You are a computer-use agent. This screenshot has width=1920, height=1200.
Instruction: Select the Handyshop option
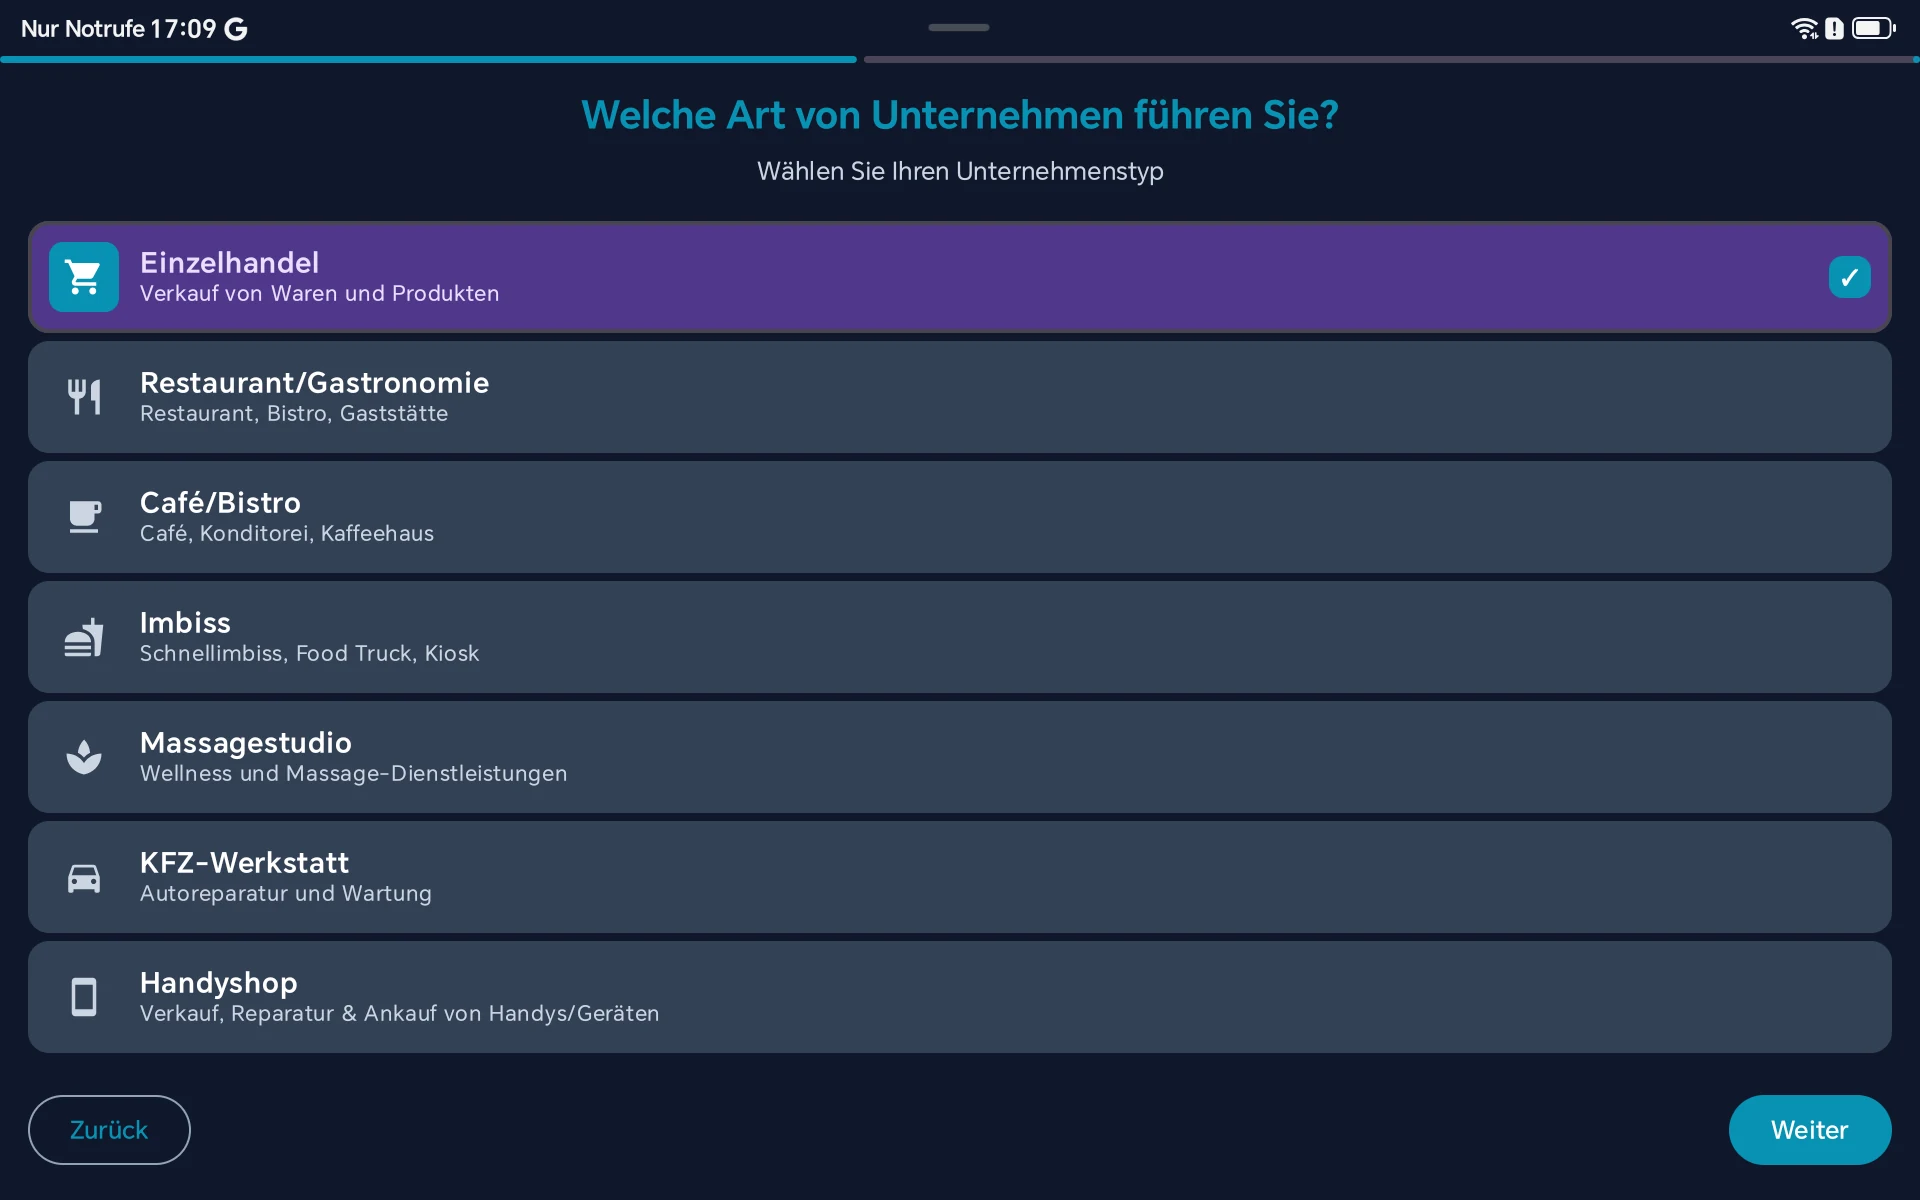coord(960,997)
